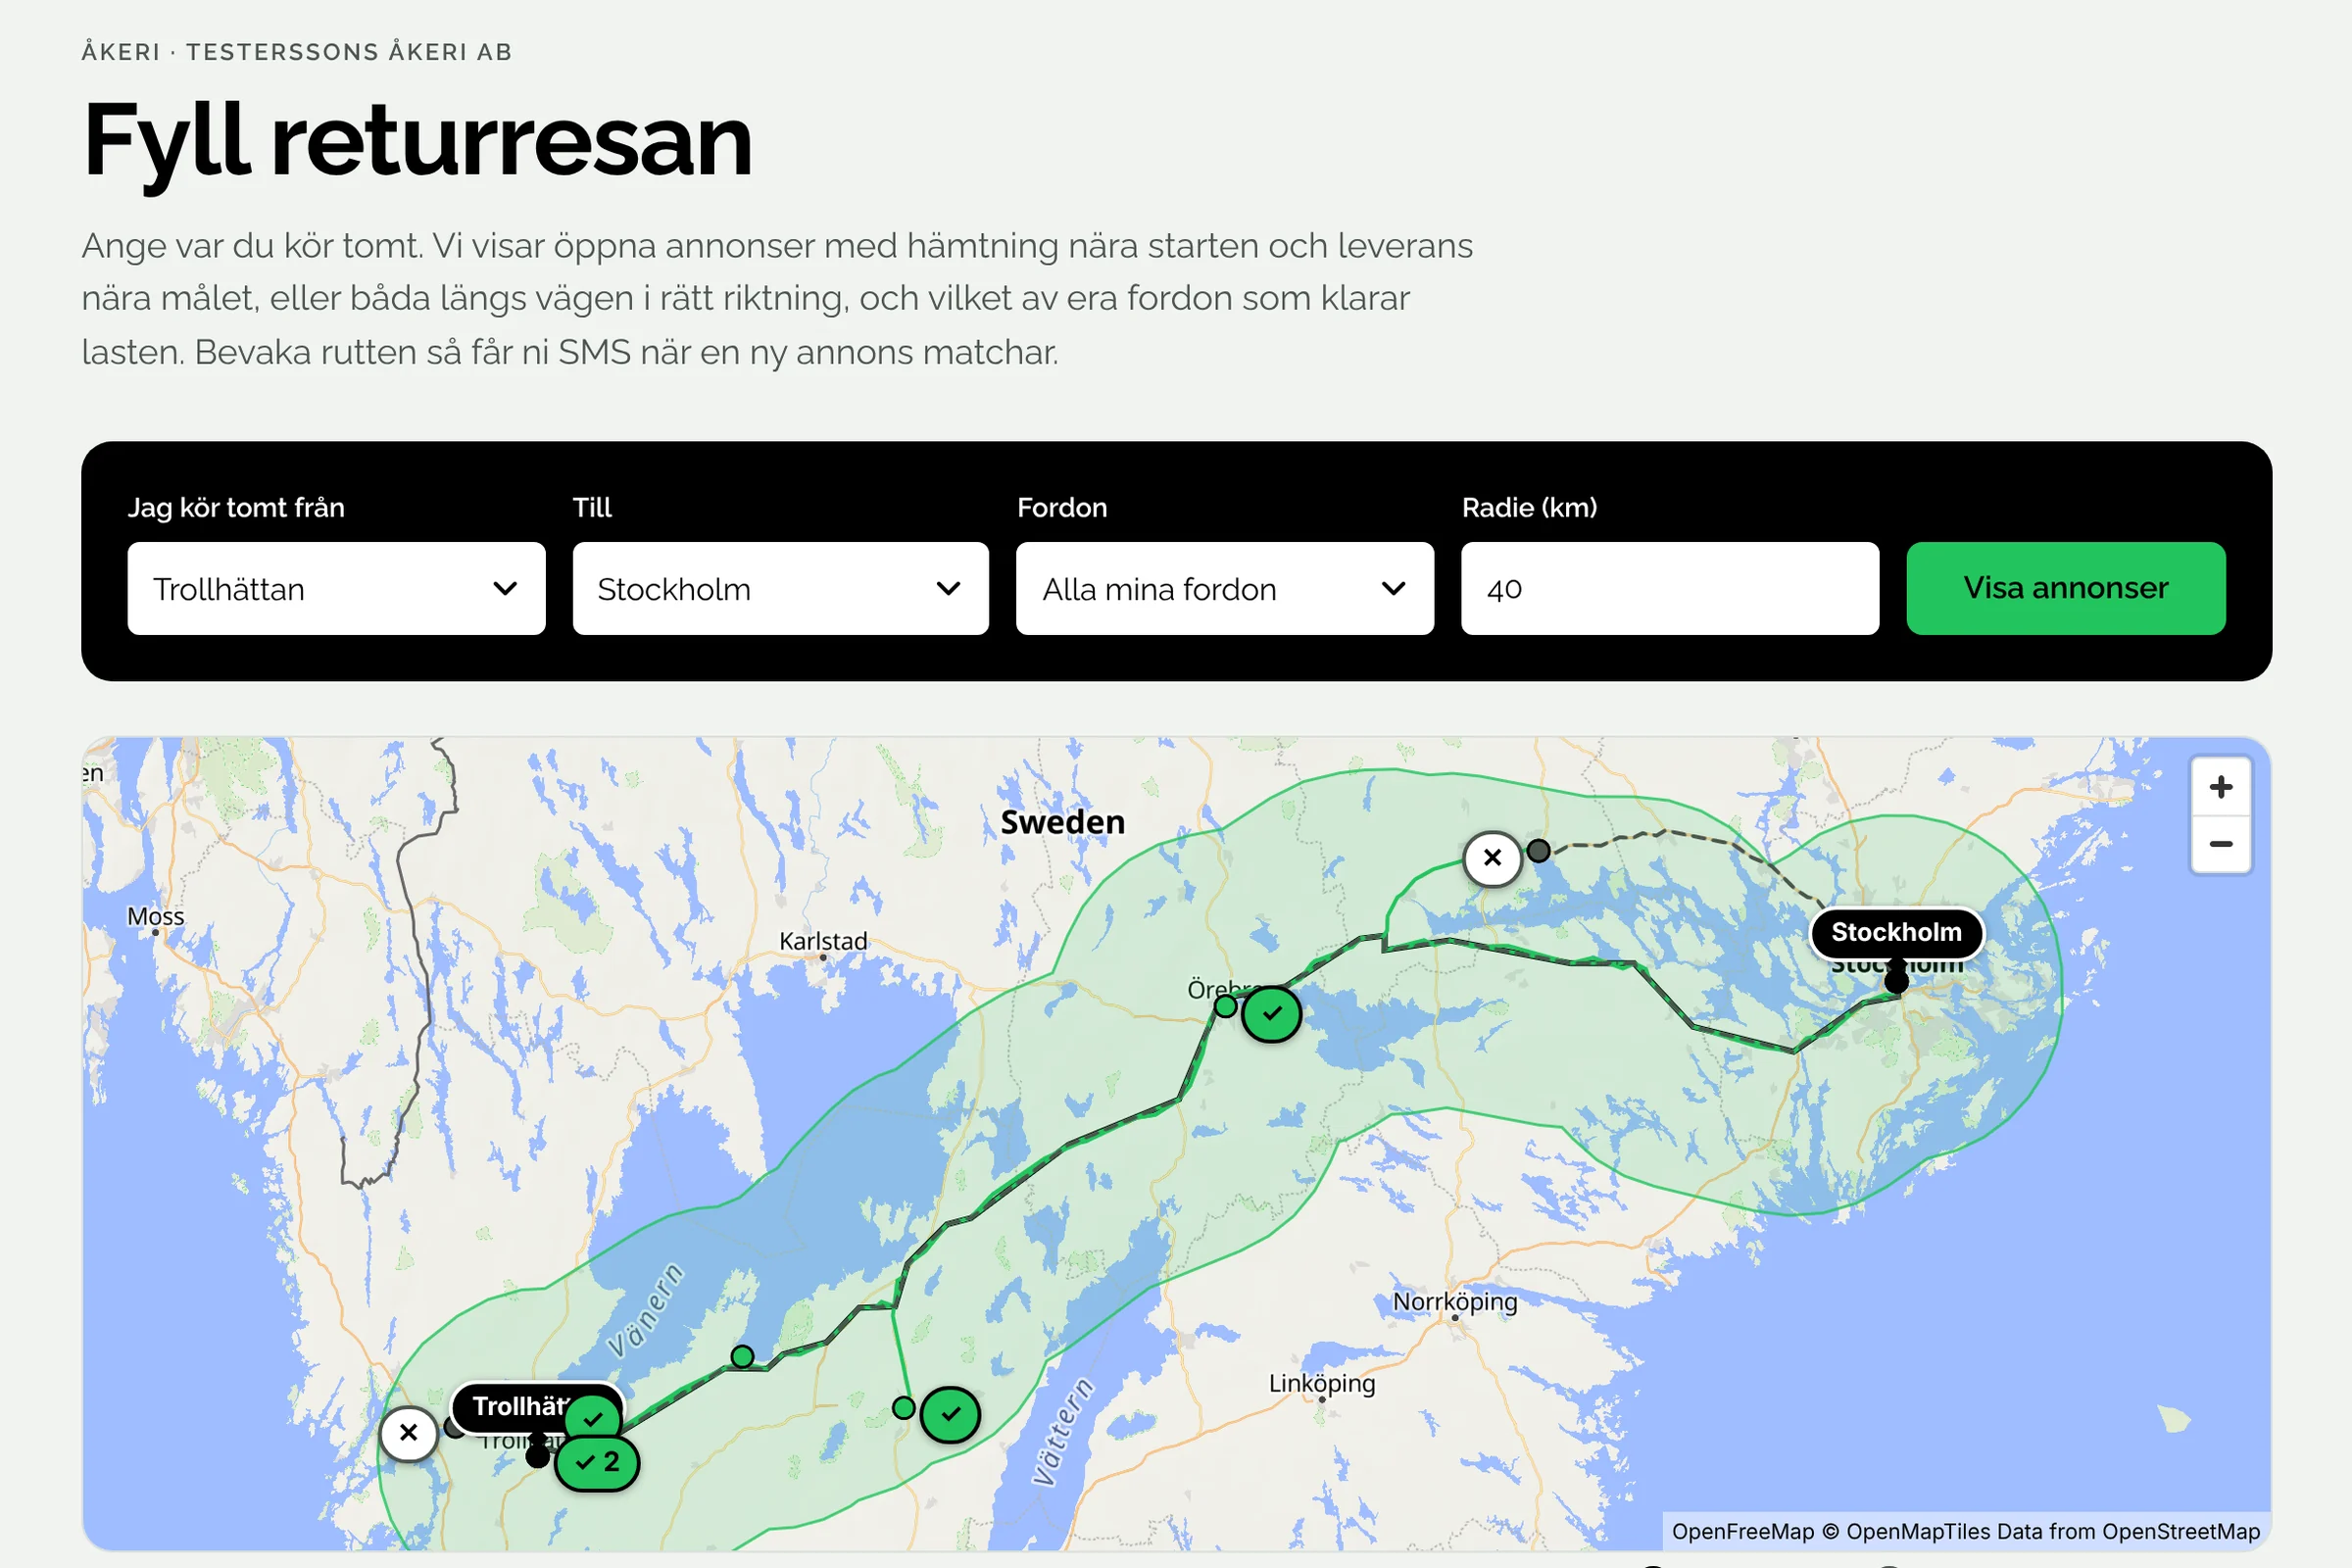This screenshot has width=2352, height=1568.
Task: Click the green checkmark marker overlapping Trollhättan label
Action: [x=593, y=1417]
